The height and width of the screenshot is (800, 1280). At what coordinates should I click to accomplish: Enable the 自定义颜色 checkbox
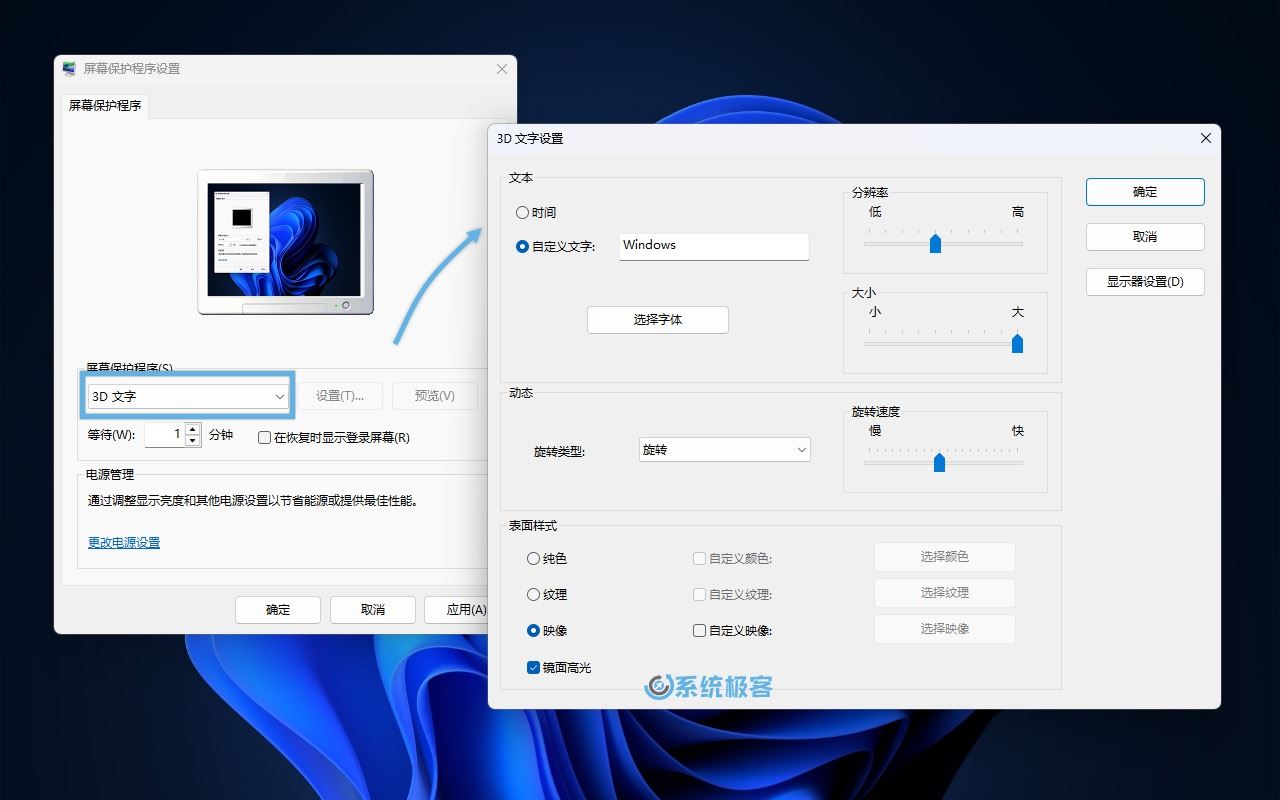(698, 558)
